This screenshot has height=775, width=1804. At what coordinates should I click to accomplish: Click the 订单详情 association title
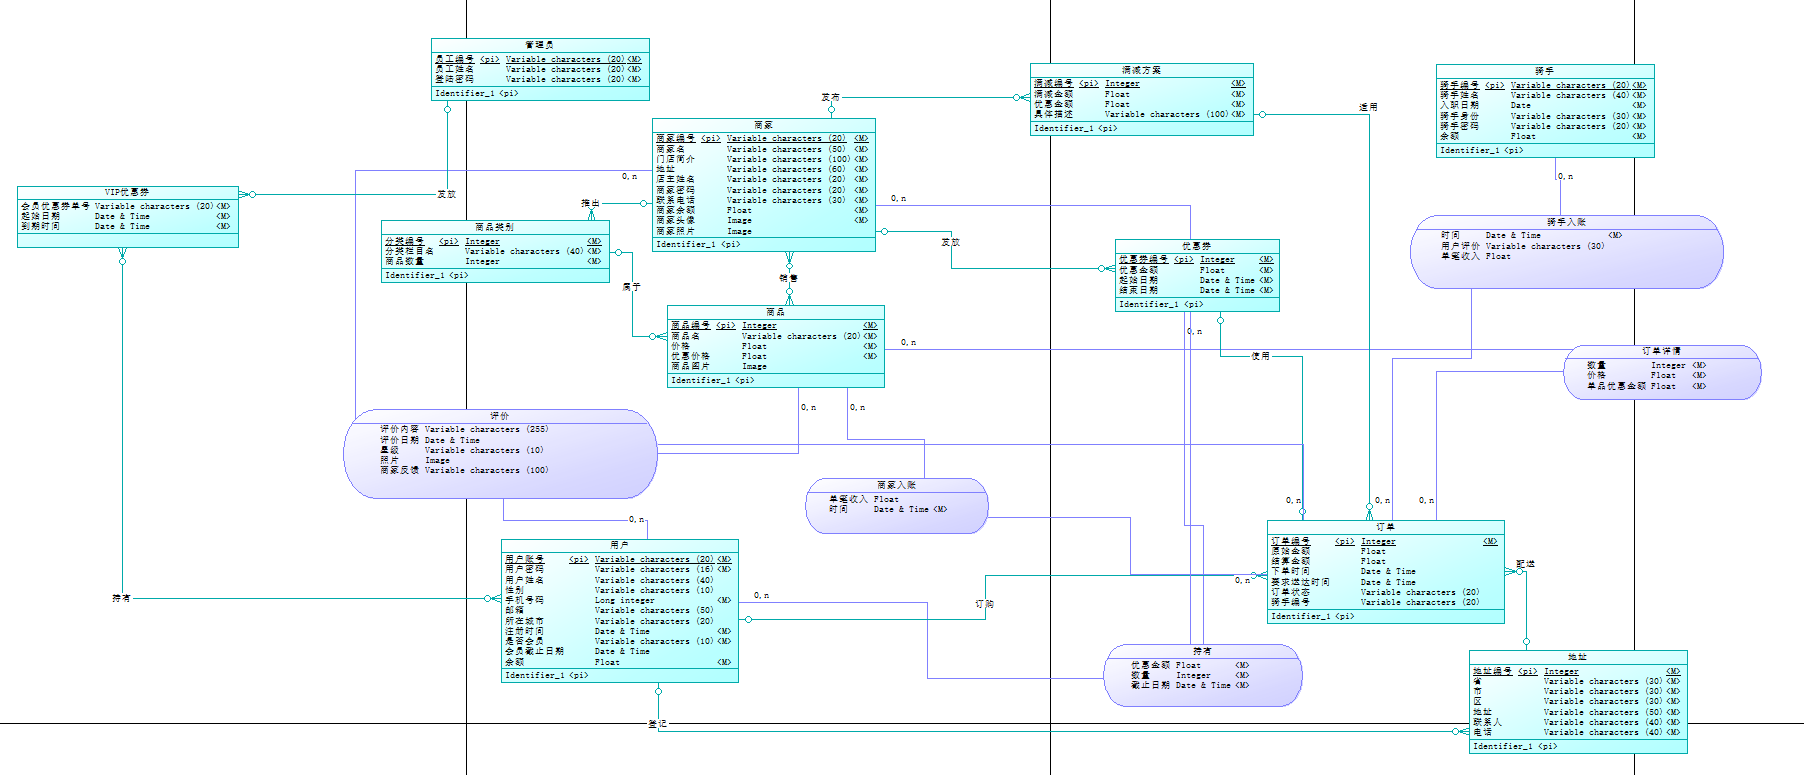[x=1662, y=351]
